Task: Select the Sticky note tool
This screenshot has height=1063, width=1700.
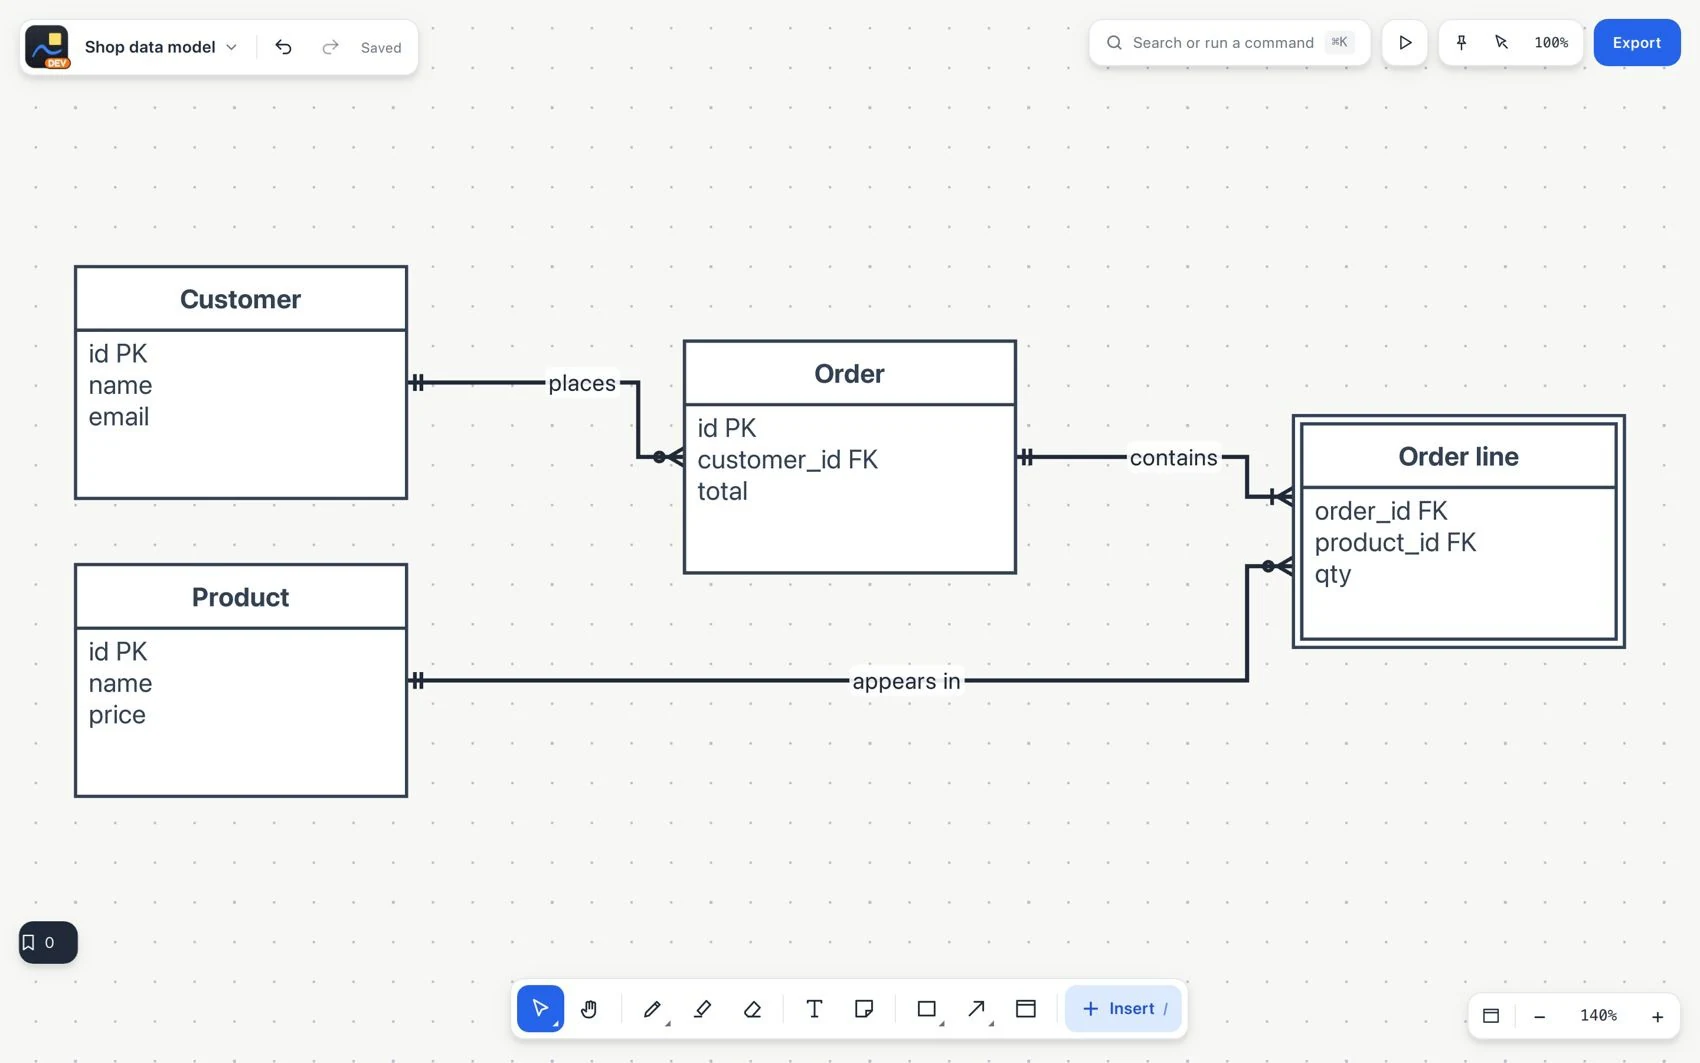Action: (x=864, y=1008)
